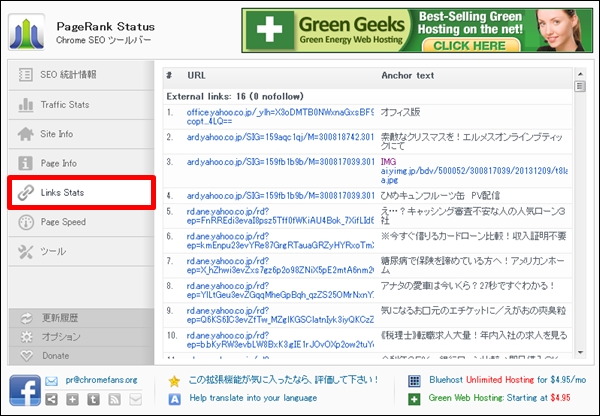
Task: Click the Links Stats chain icon
Action: tap(26, 193)
